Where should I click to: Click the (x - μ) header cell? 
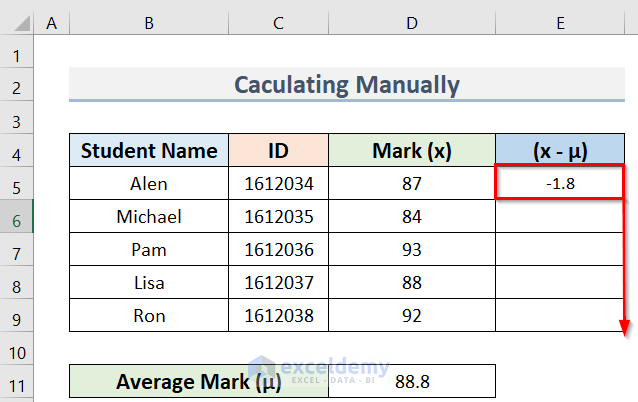click(x=558, y=151)
